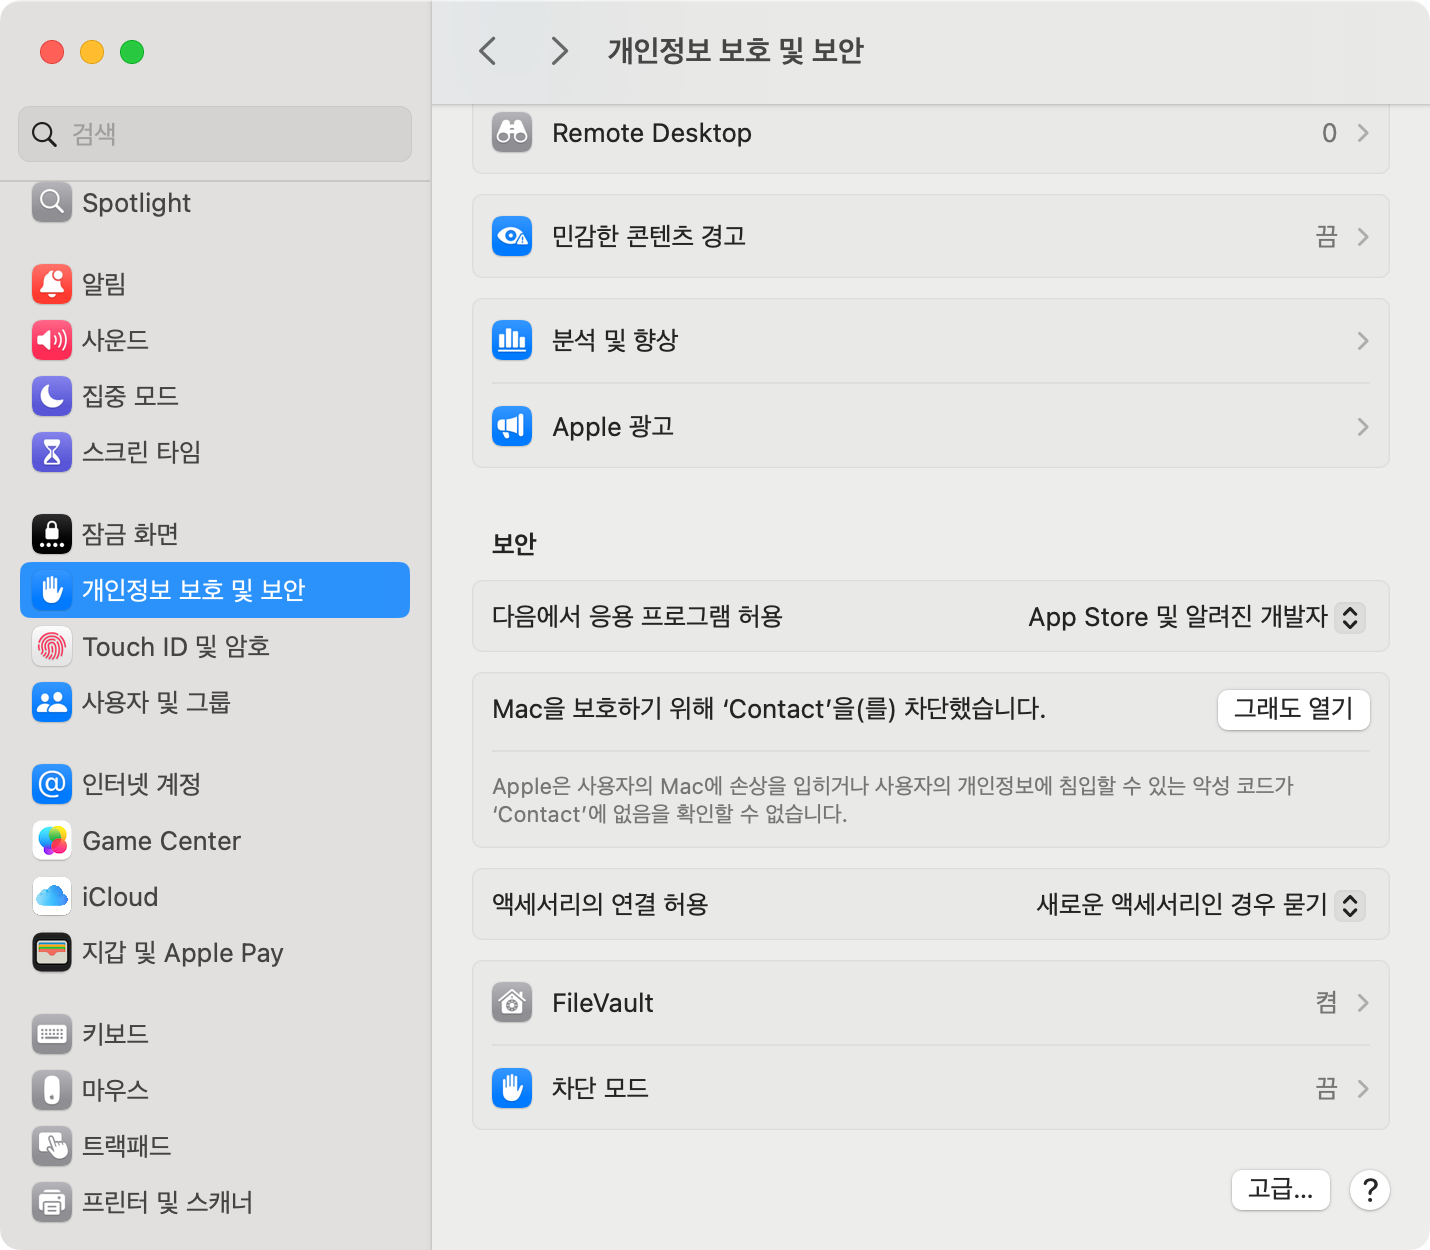Click the 분석 및 향상 chart icon
Screen dimensions: 1430x1250
[x=512, y=340]
